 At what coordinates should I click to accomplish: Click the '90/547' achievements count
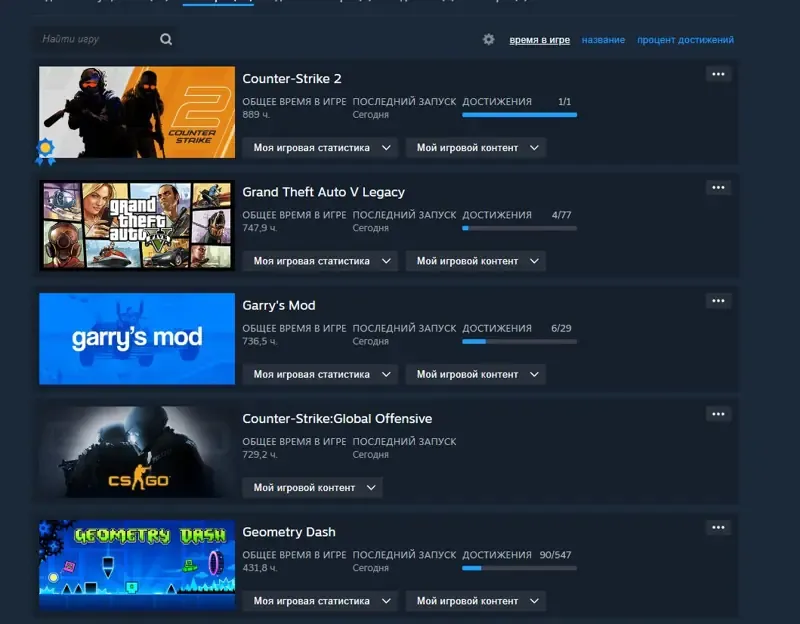(x=556, y=555)
